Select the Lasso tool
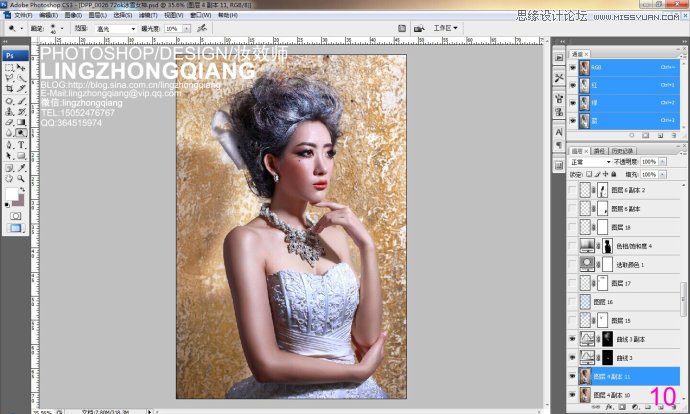Image resolution: width=690 pixels, height=414 pixels. click(9, 78)
